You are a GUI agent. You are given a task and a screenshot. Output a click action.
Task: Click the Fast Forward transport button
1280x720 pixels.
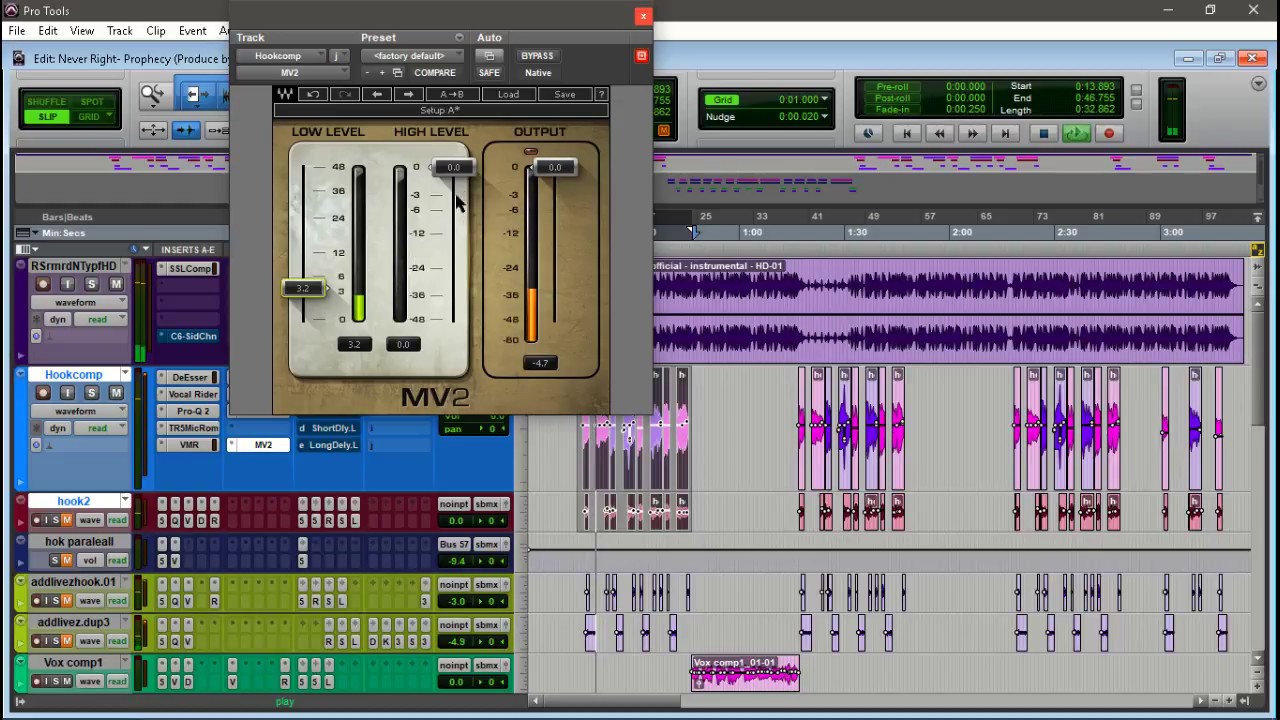pos(972,133)
